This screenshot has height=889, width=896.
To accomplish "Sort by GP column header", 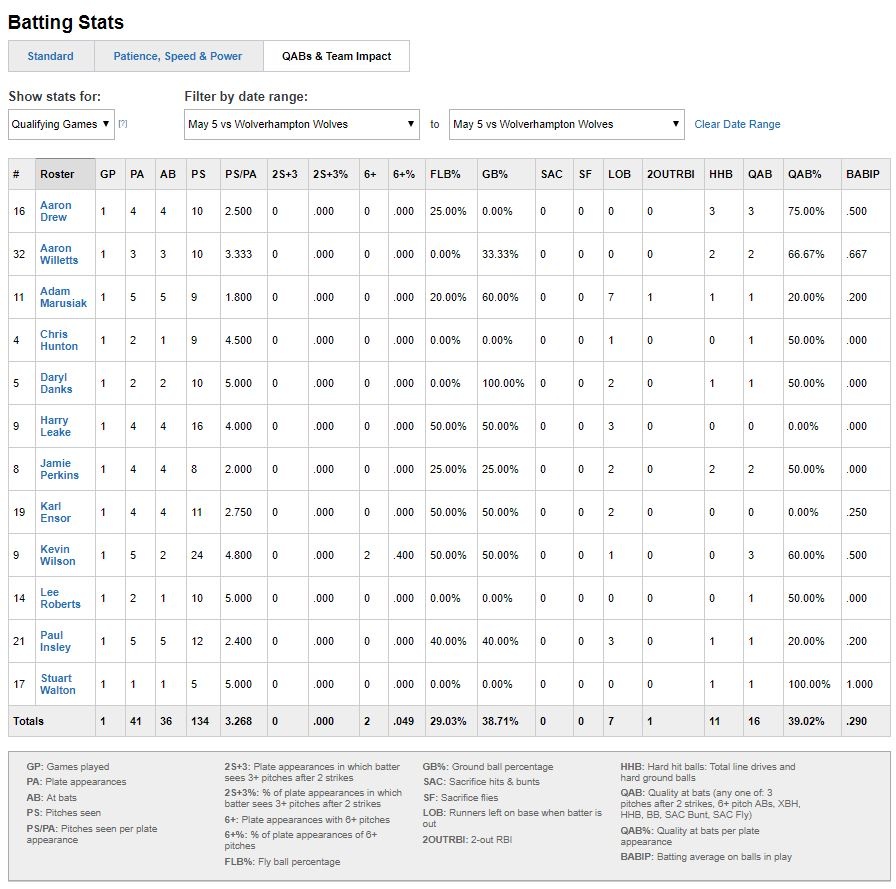I will (x=110, y=174).
